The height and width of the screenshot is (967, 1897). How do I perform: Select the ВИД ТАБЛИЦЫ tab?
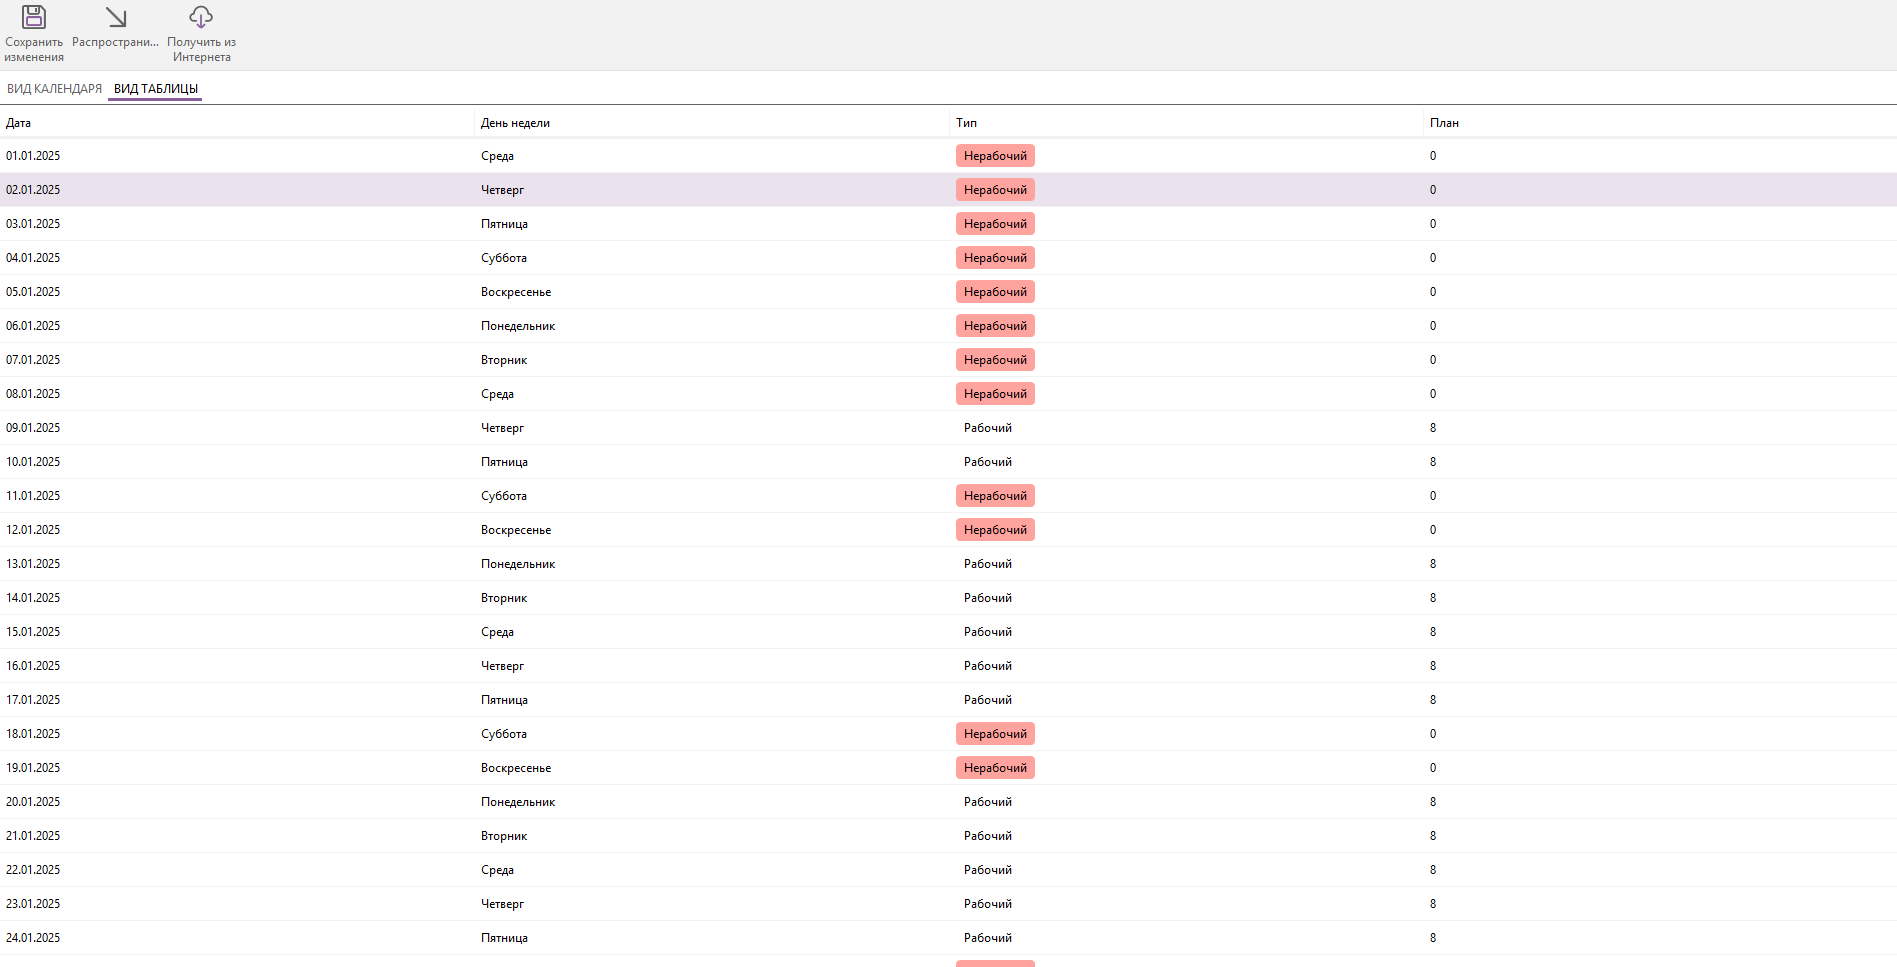[156, 89]
